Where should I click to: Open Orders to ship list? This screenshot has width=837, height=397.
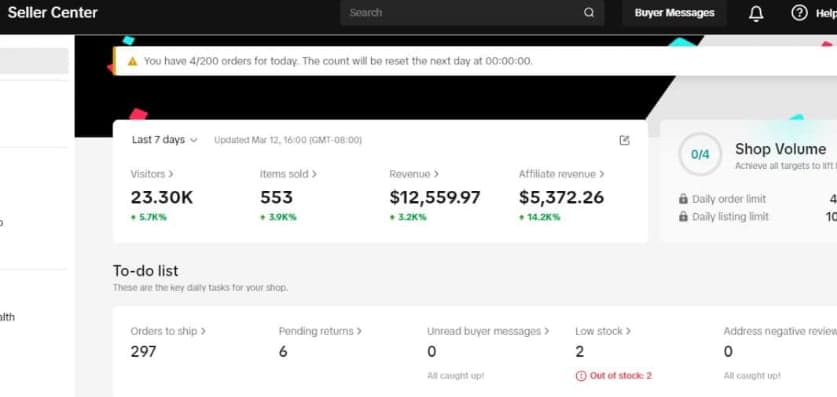coord(168,331)
